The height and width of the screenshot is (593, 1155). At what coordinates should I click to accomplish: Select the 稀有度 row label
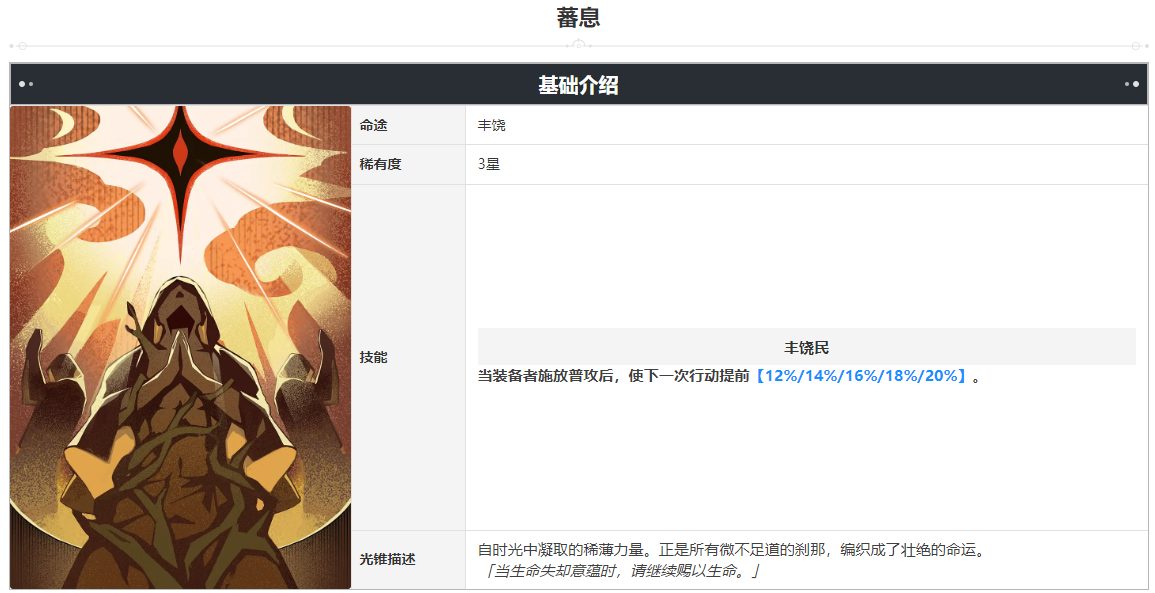pos(380,164)
